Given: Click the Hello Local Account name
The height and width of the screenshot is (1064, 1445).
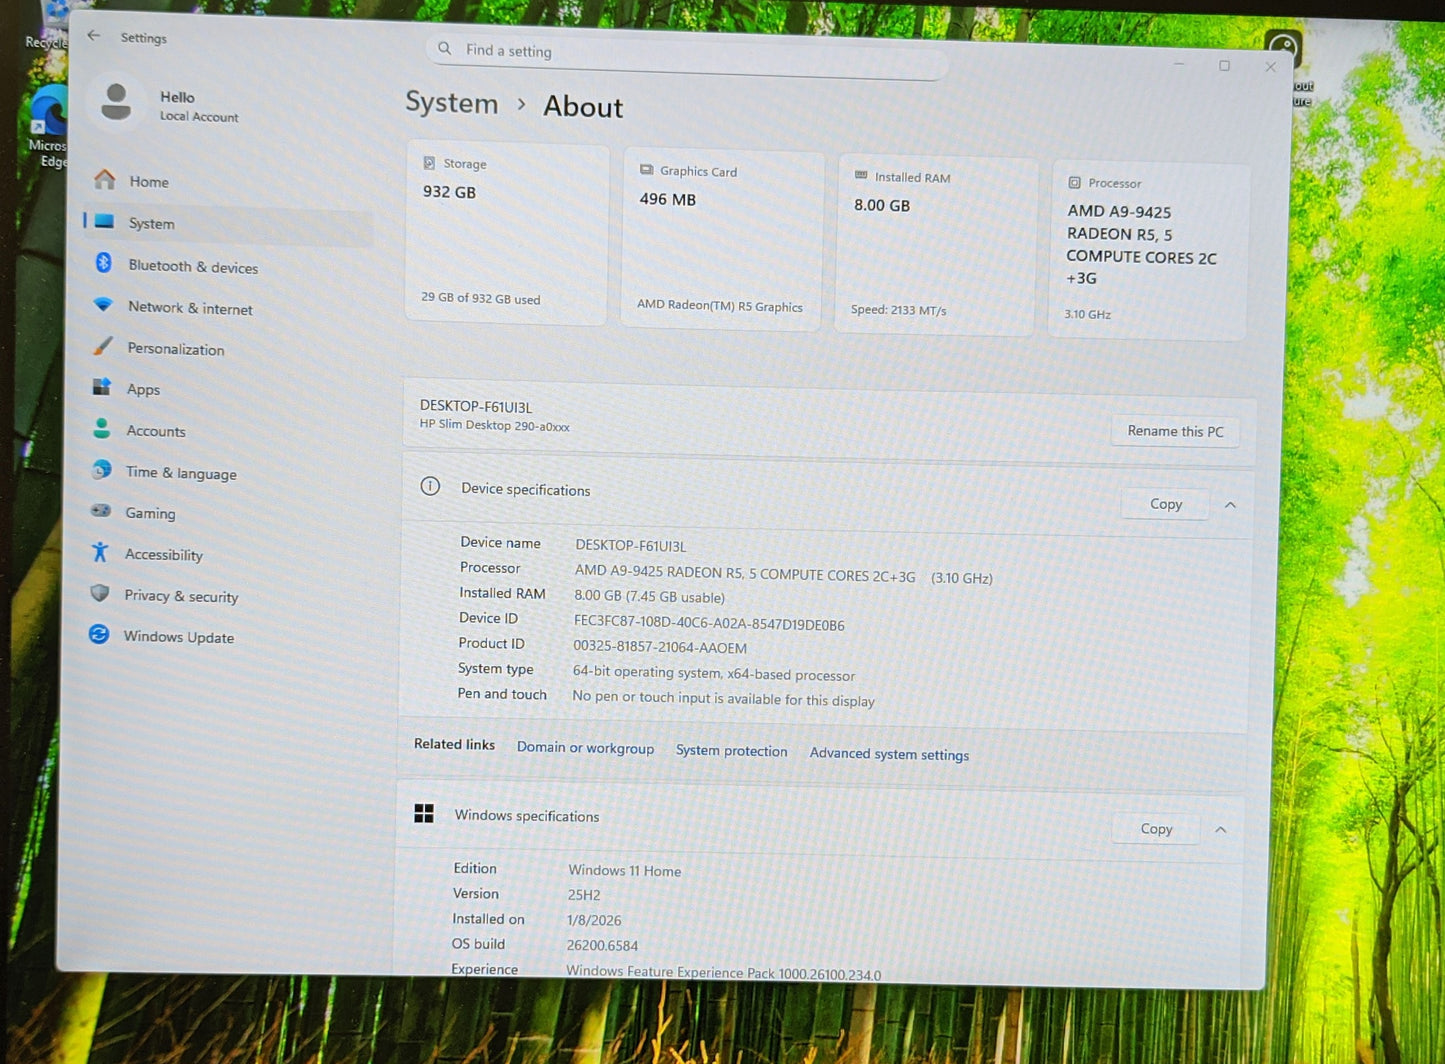Looking at the screenshot, I should click(199, 106).
